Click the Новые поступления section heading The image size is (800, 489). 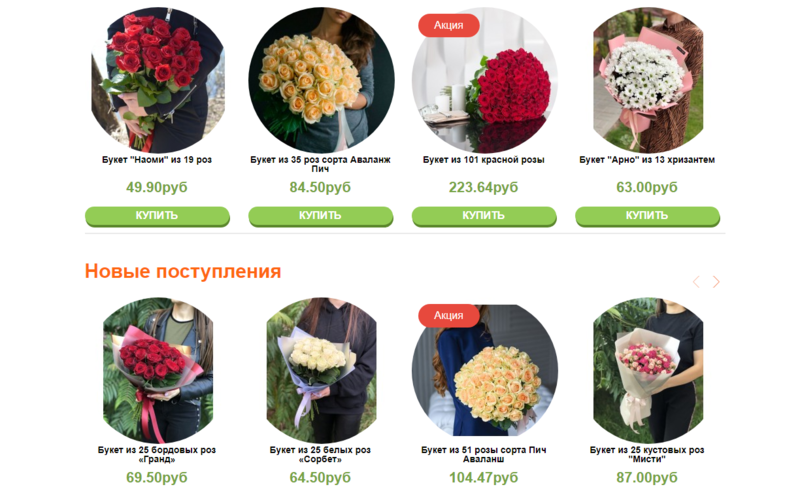tap(183, 271)
